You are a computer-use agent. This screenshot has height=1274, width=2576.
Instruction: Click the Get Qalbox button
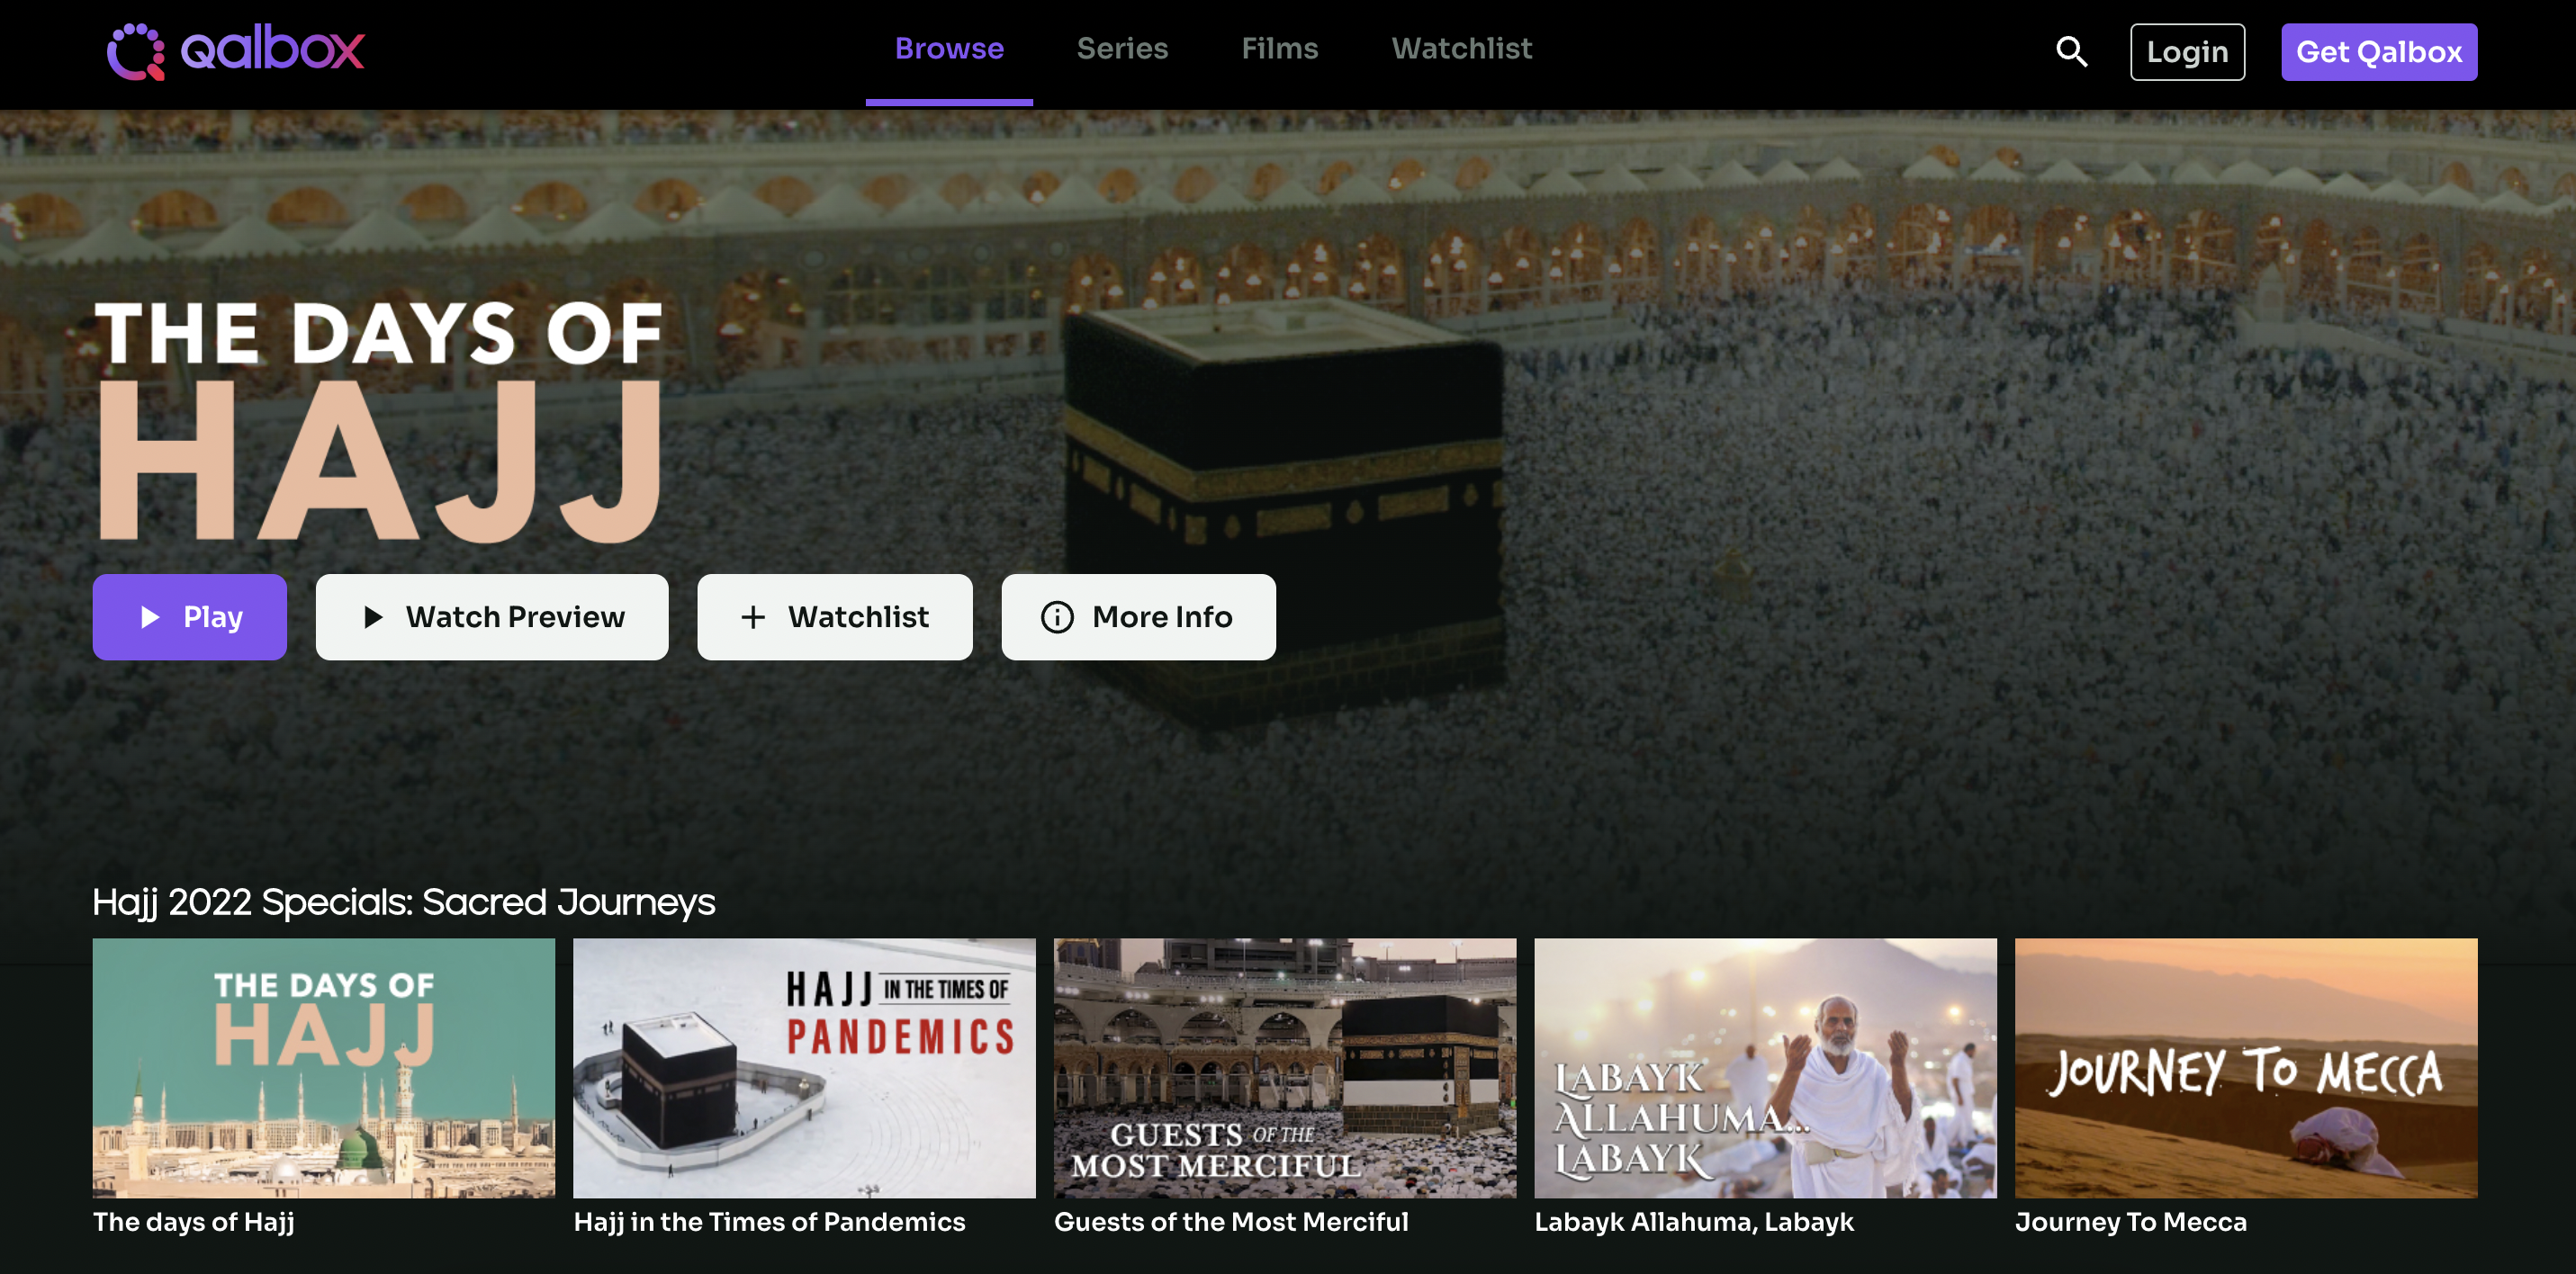coord(2378,52)
